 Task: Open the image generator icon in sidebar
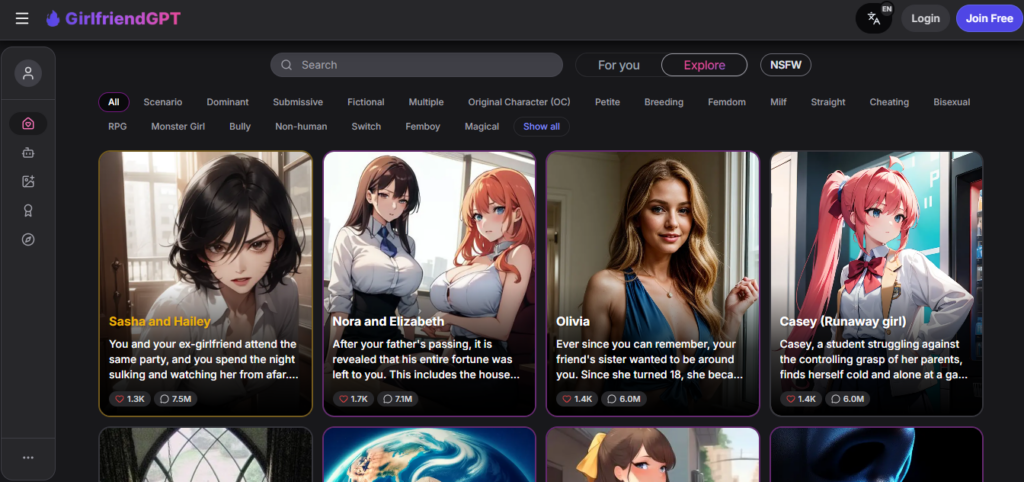(28, 182)
